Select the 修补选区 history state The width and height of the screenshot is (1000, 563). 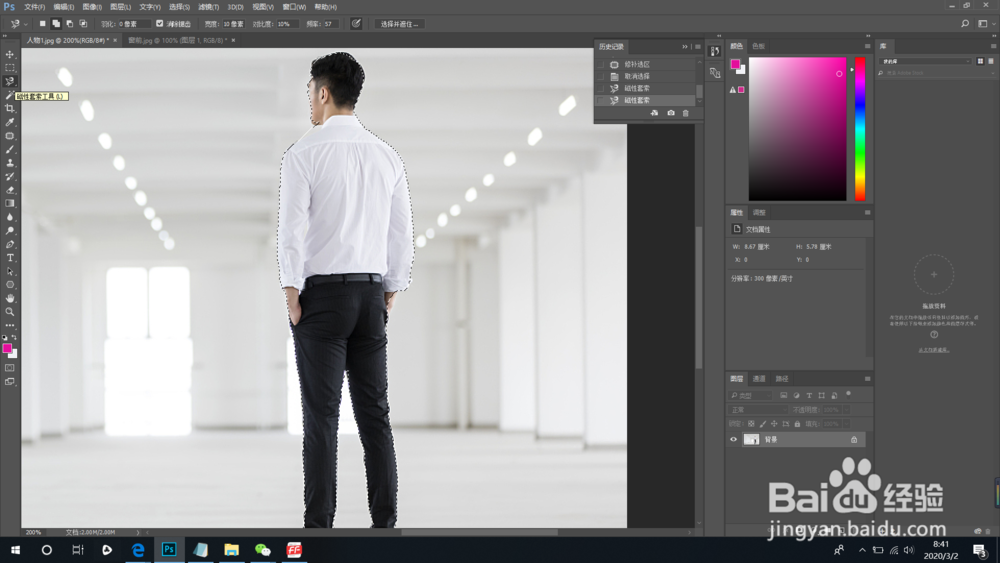(645, 64)
